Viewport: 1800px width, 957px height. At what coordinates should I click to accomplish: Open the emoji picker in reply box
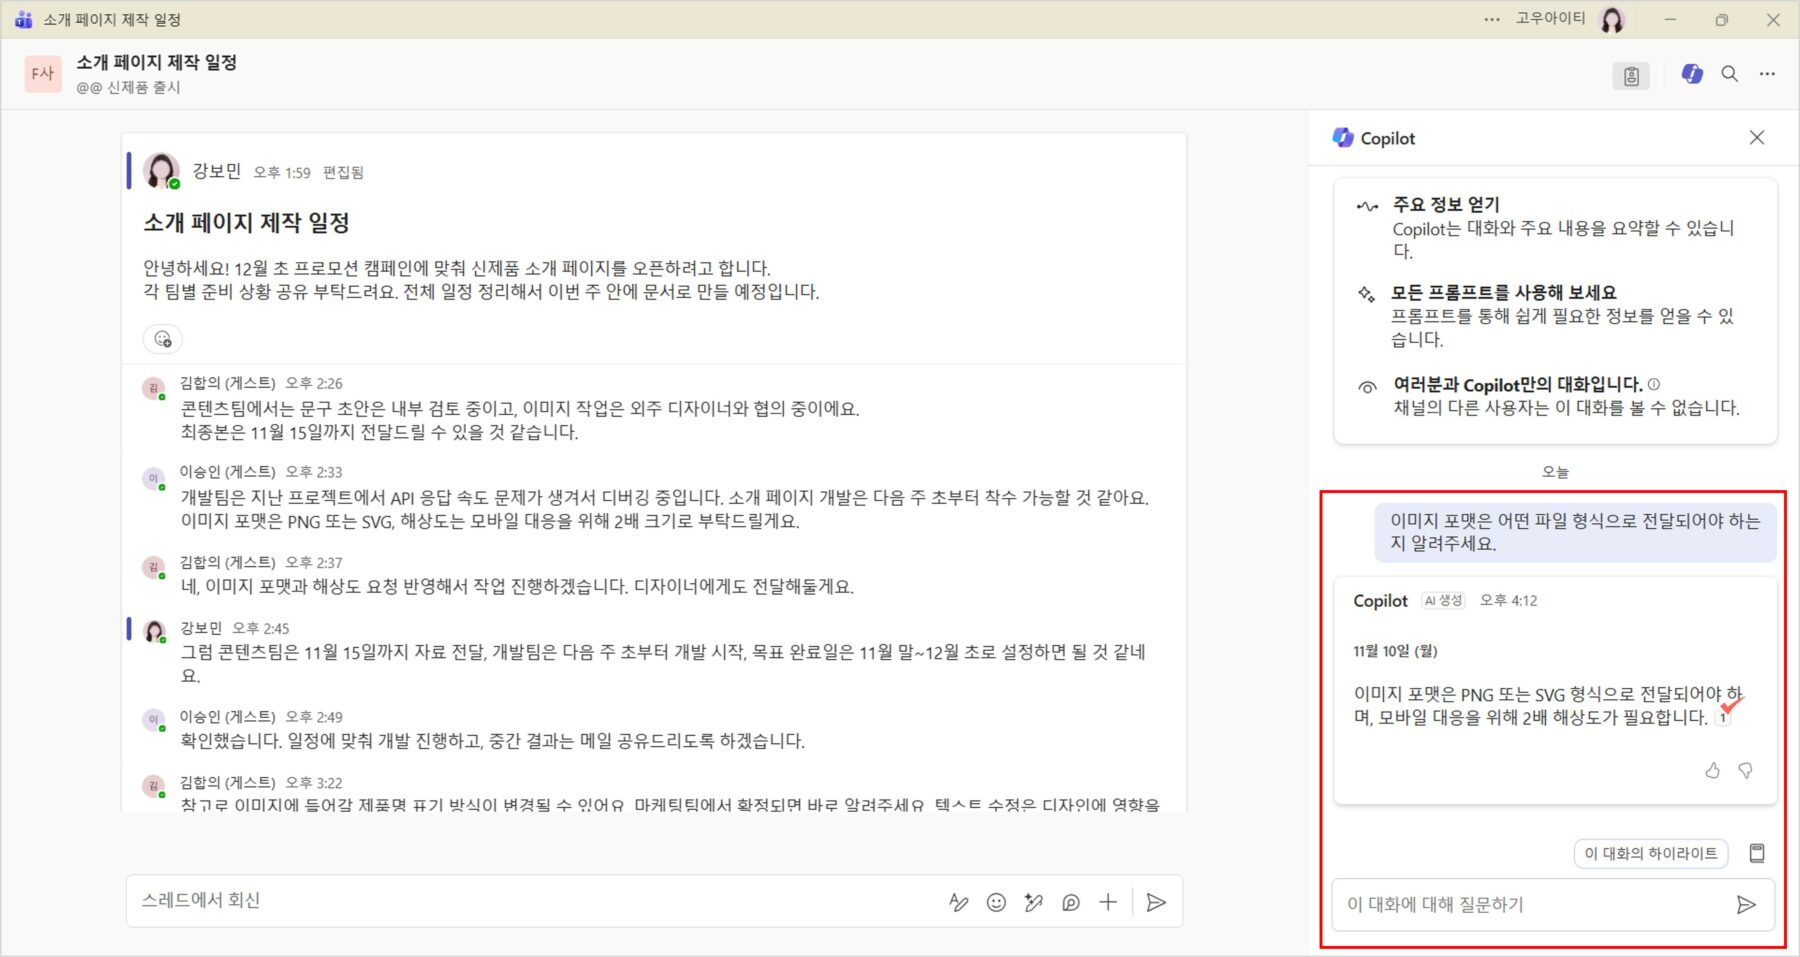[996, 902]
